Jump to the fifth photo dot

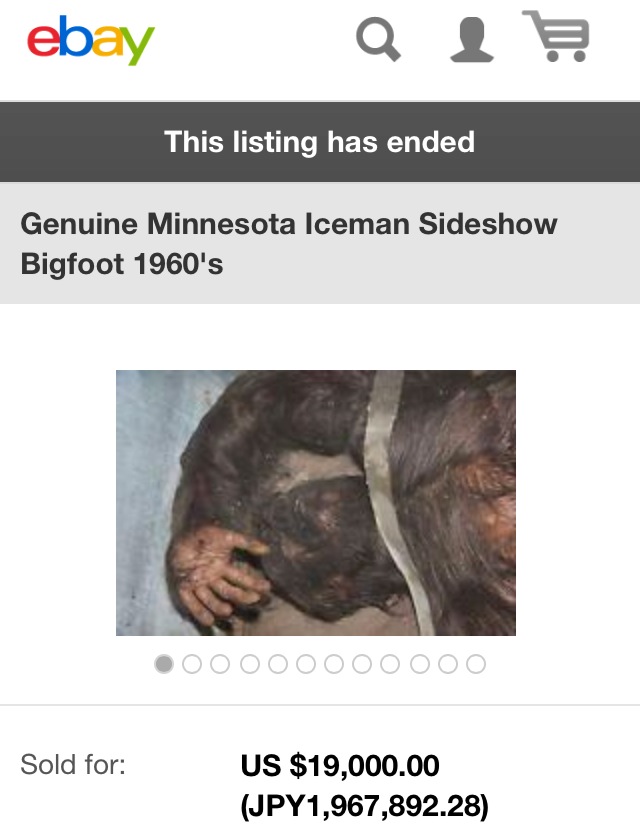[x=278, y=663]
